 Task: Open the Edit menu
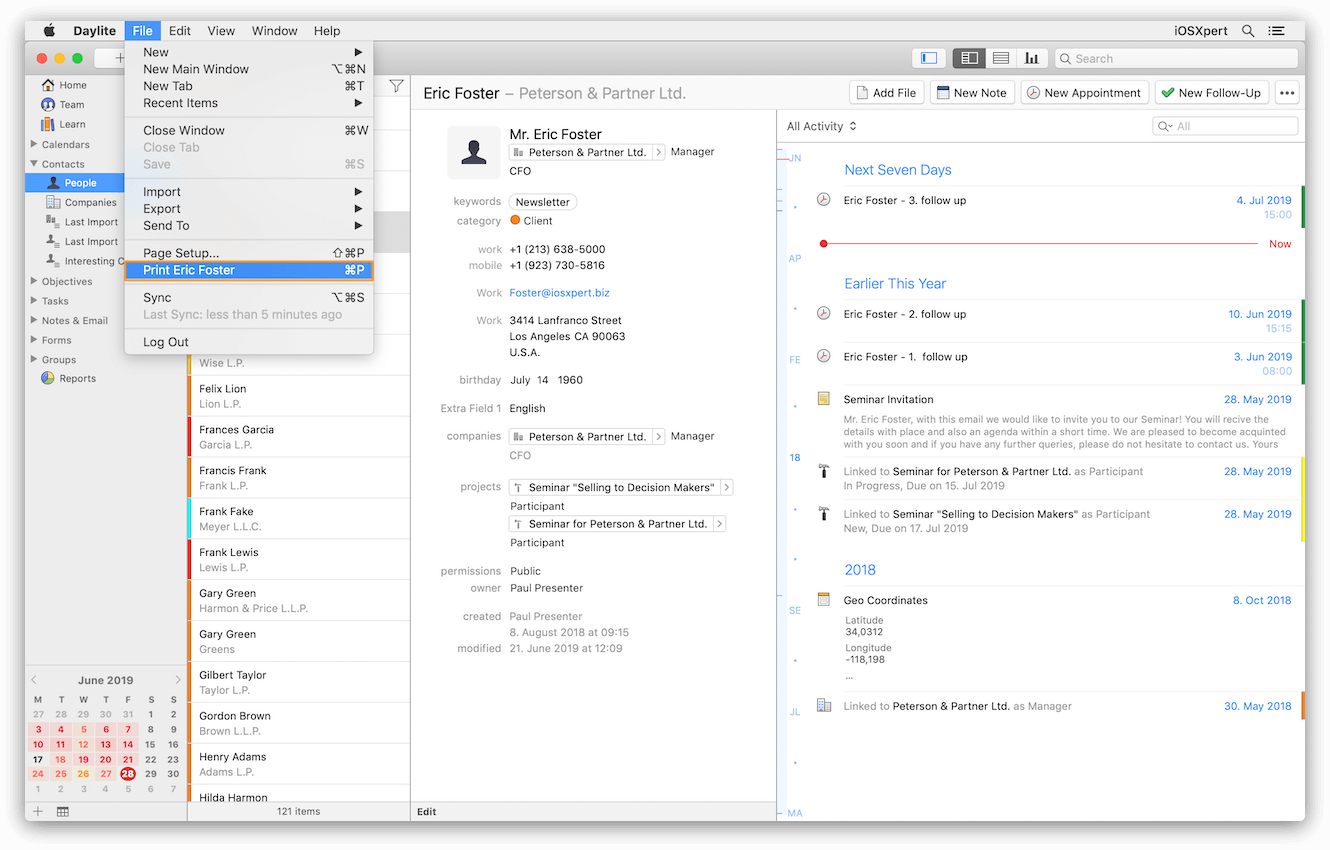click(x=180, y=31)
